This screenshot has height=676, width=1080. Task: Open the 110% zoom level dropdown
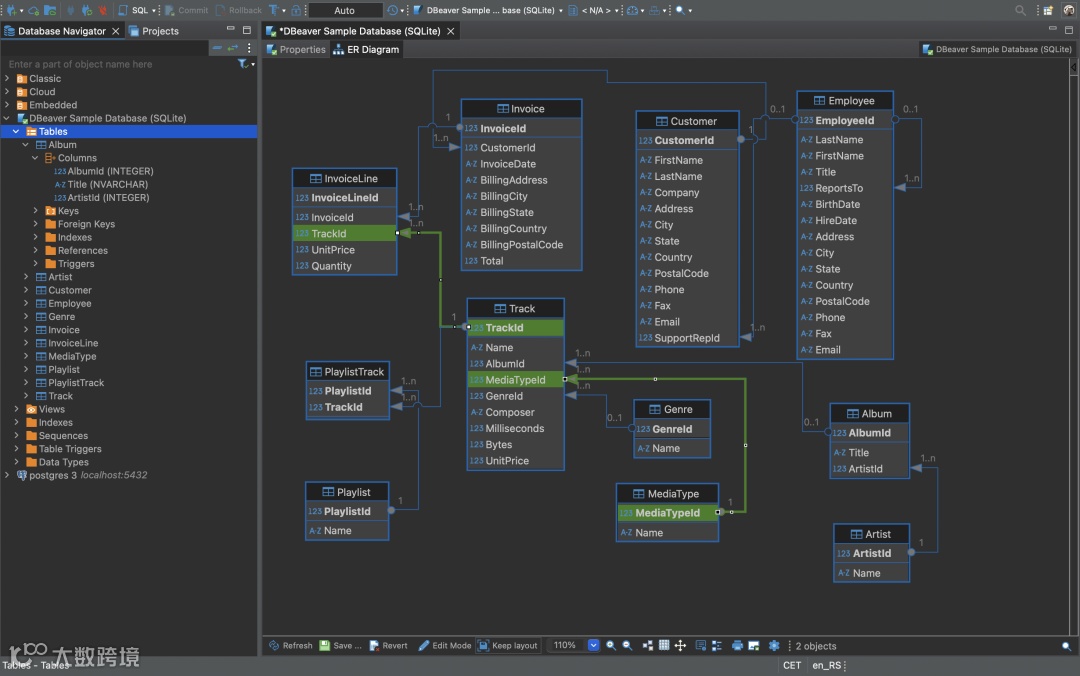tap(593, 646)
